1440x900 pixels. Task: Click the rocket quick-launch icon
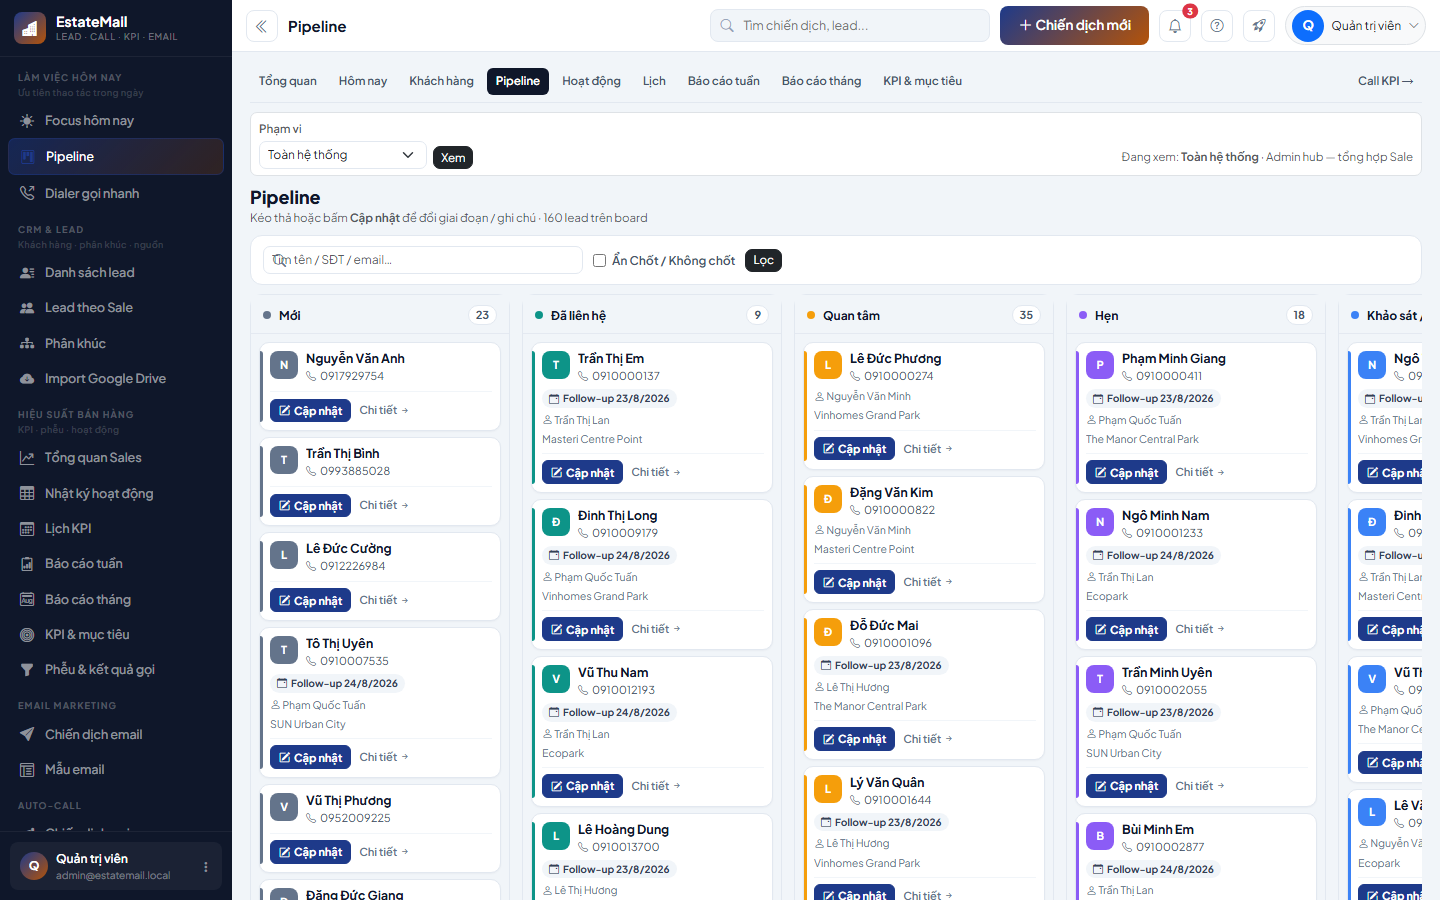click(x=1259, y=26)
